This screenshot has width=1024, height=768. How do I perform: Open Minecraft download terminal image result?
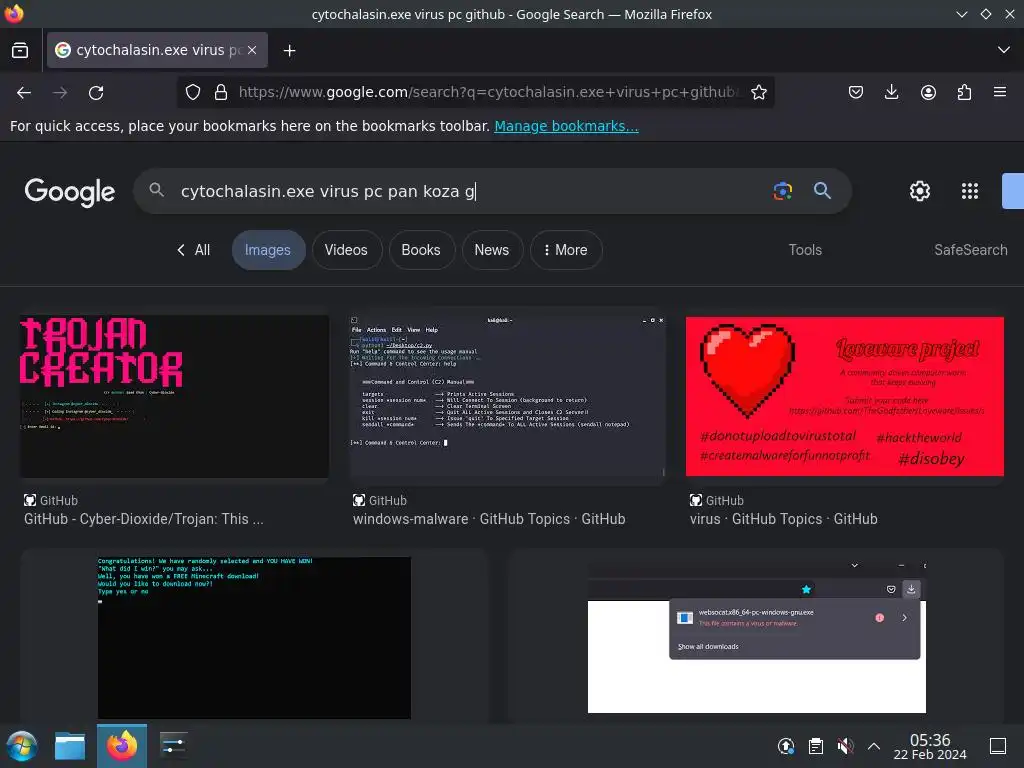tap(254, 637)
